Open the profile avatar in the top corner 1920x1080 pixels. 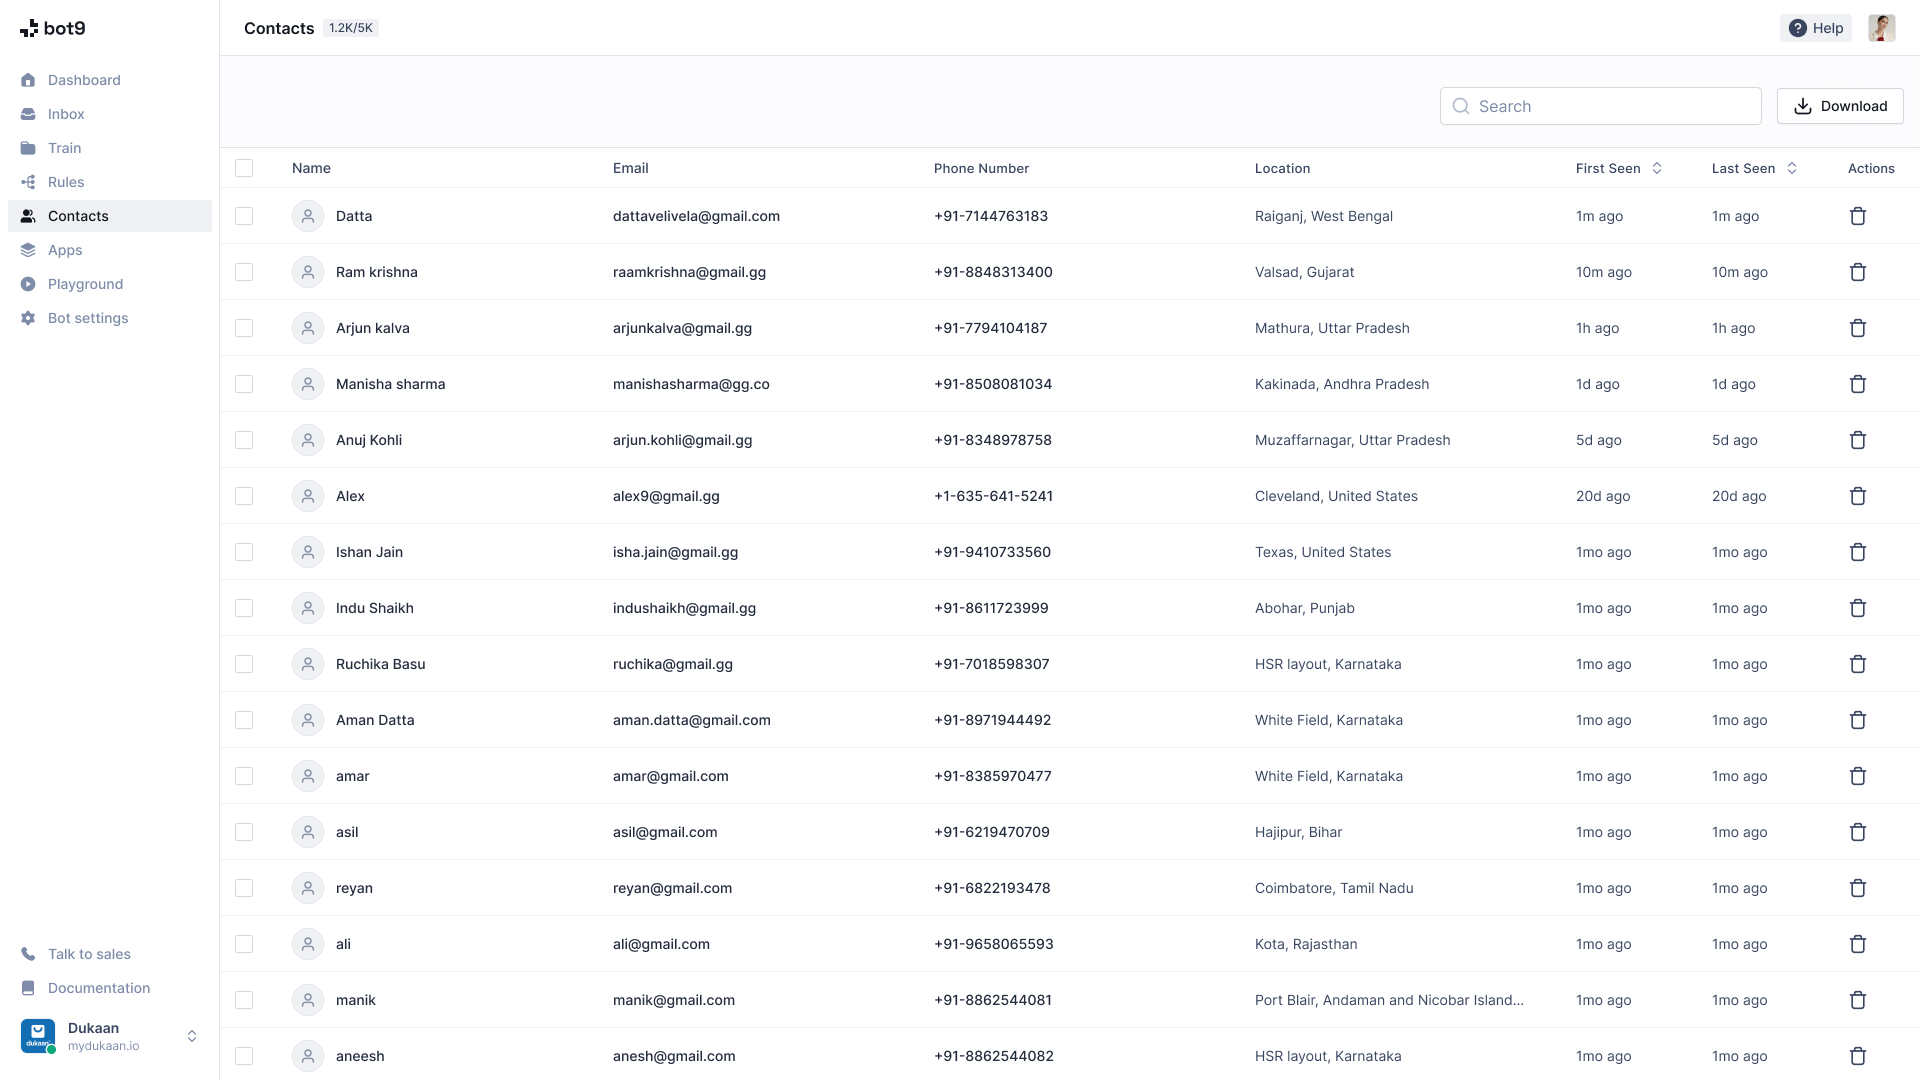point(1881,27)
